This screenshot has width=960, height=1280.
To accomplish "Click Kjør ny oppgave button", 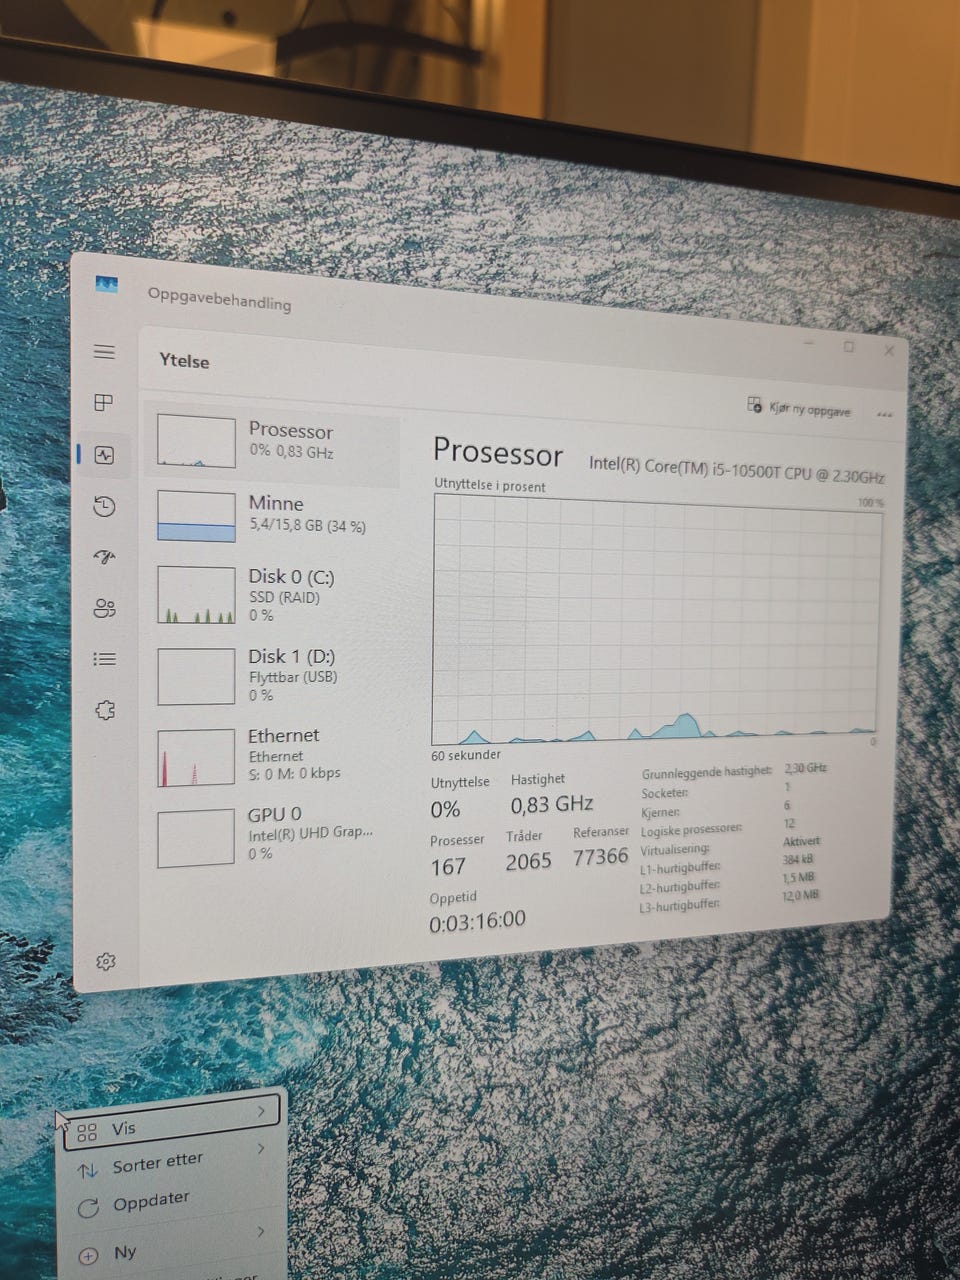I will click(x=799, y=408).
